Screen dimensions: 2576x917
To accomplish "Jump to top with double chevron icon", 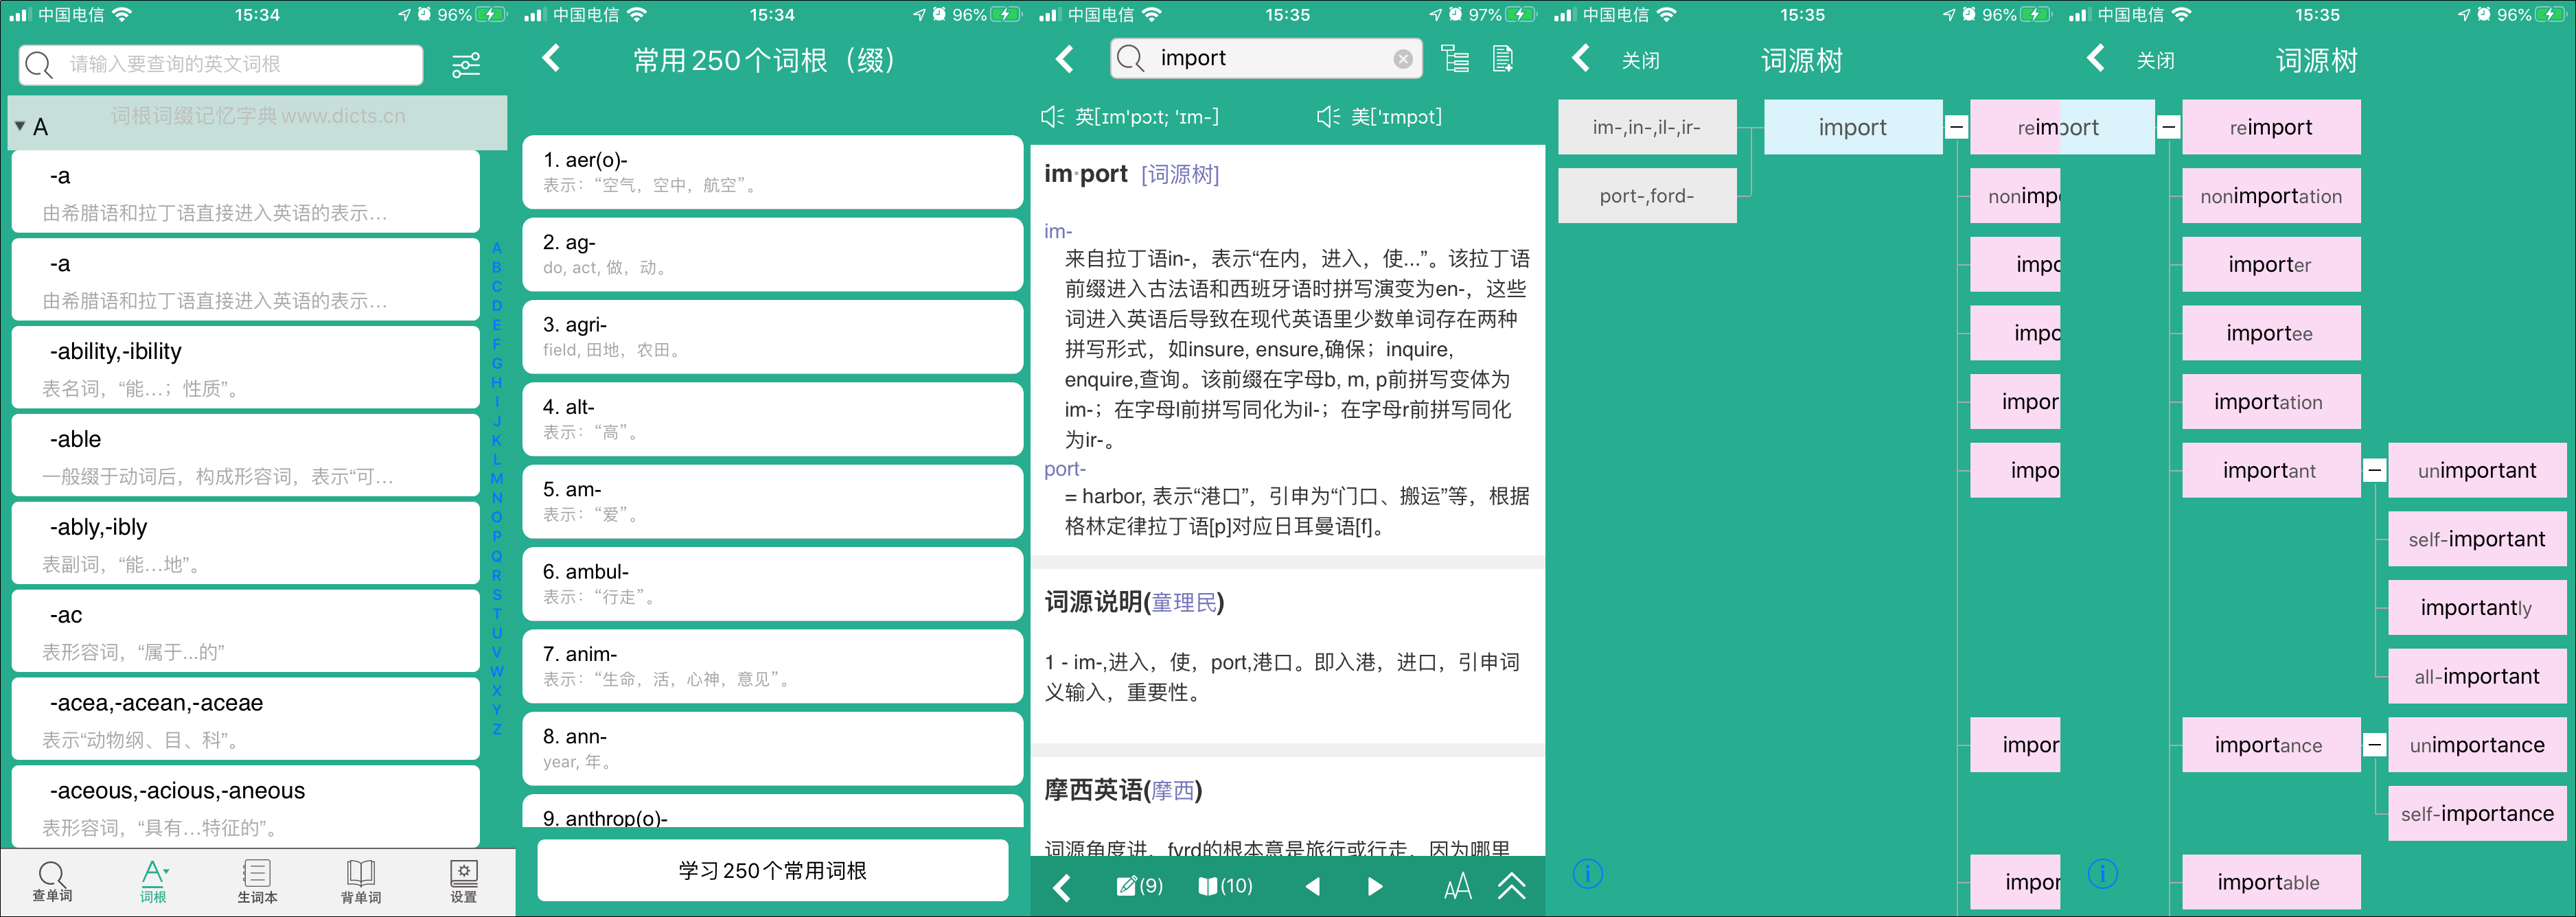I will click(1511, 886).
